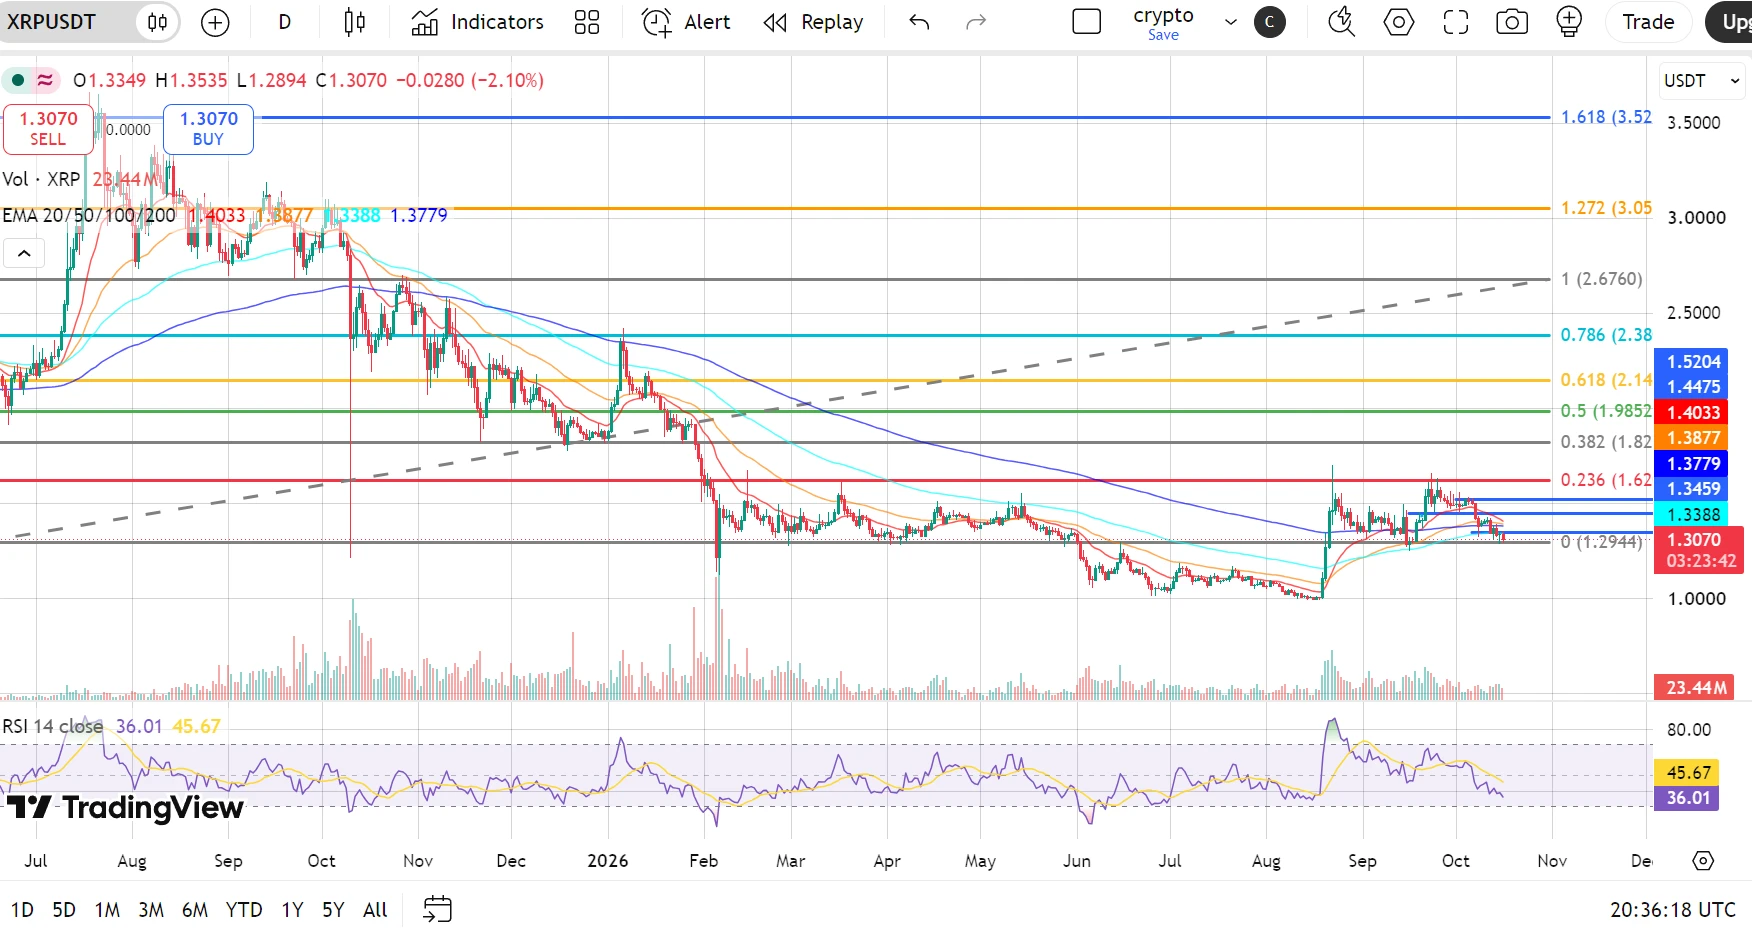Change the D timeframe interval
1752x933 pixels.
click(x=285, y=22)
